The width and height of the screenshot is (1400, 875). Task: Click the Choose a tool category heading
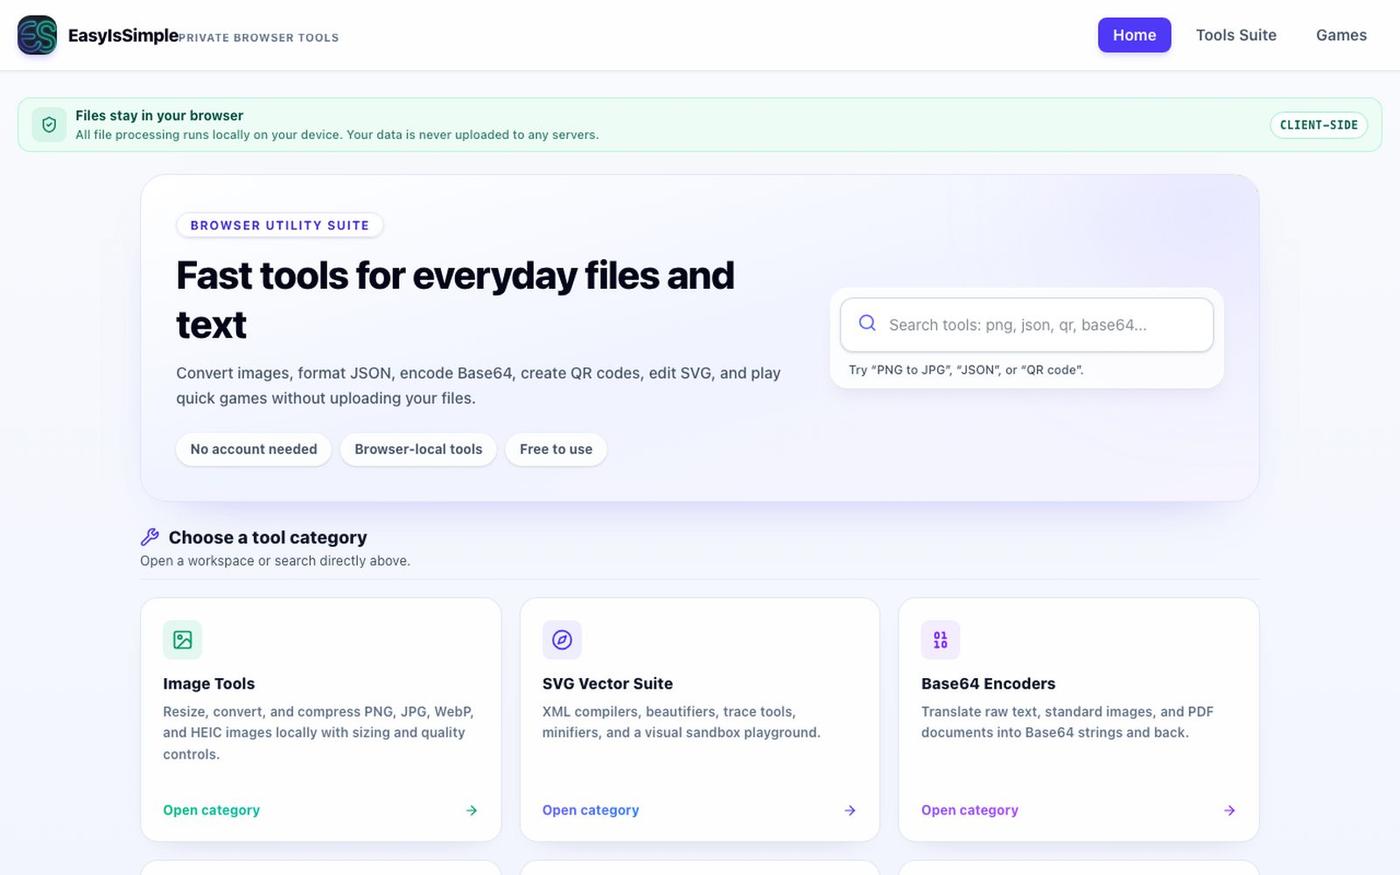(268, 538)
